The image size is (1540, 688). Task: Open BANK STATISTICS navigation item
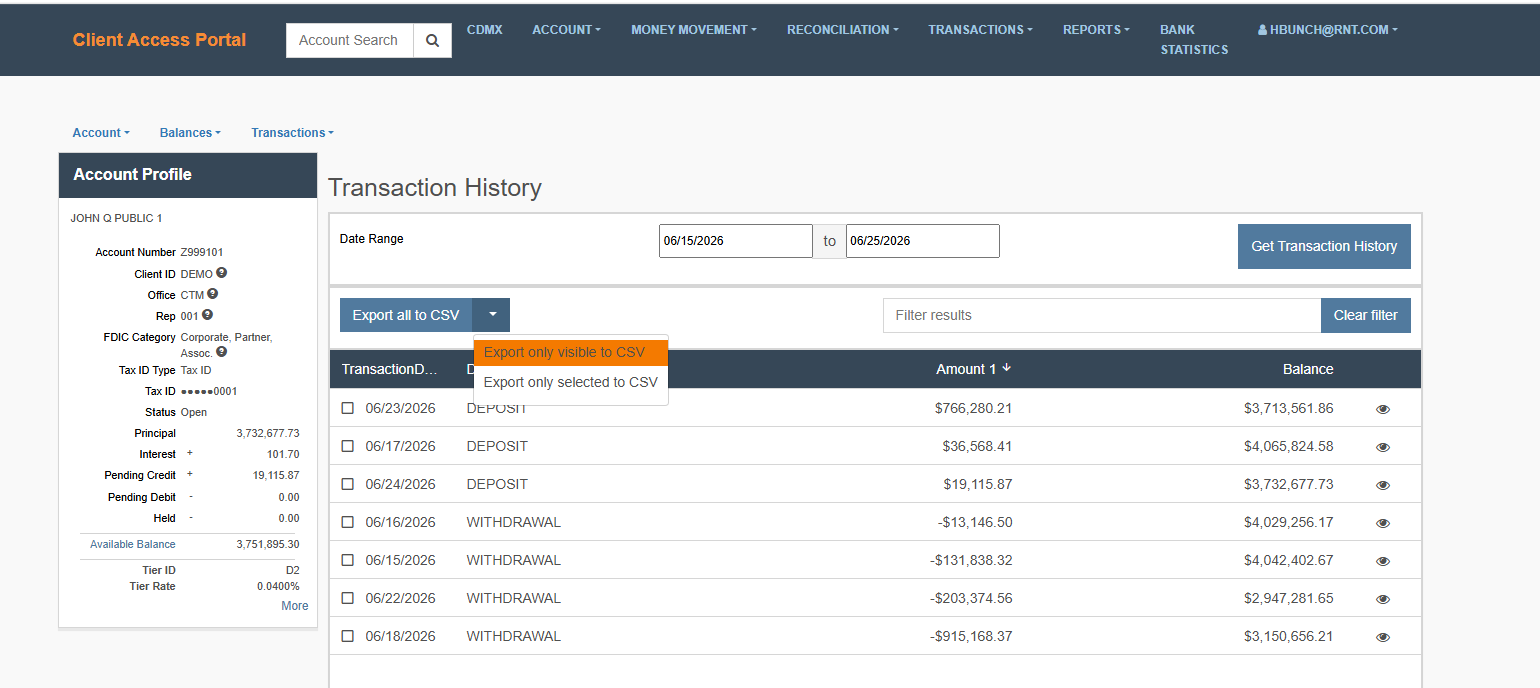pyautogui.click(x=1194, y=40)
